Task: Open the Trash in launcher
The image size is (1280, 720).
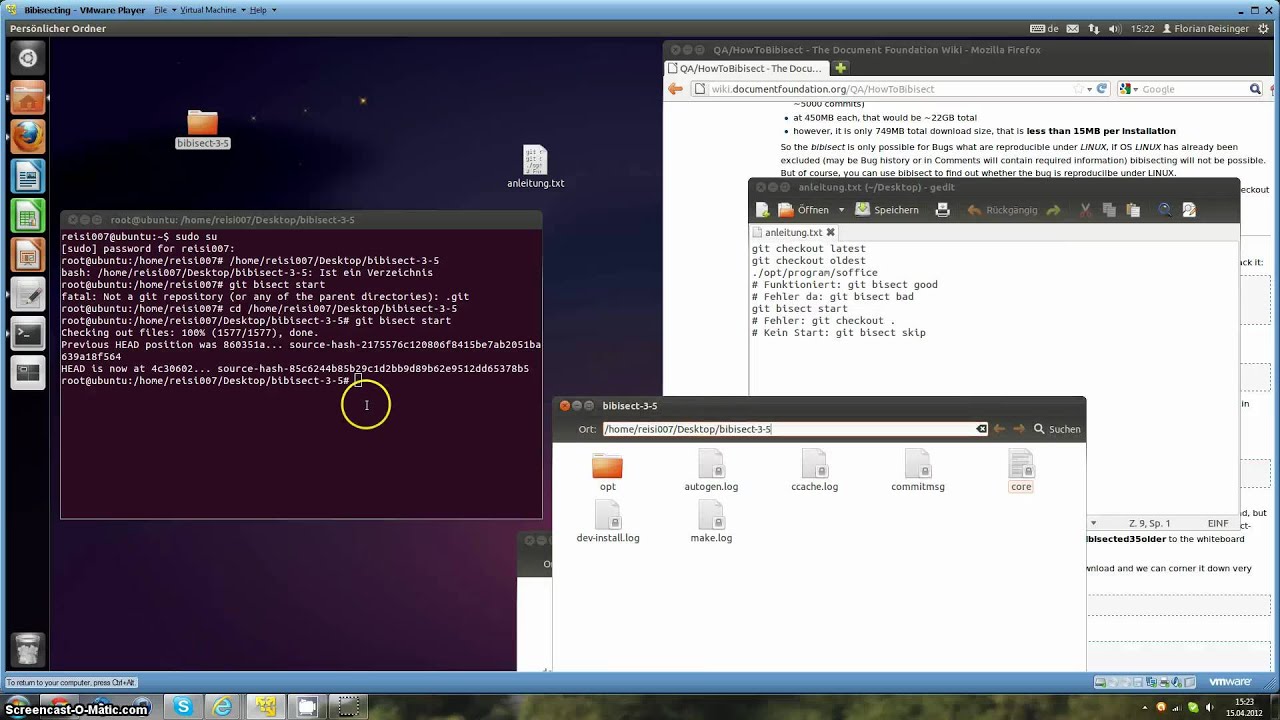Action: click(x=27, y=650)
